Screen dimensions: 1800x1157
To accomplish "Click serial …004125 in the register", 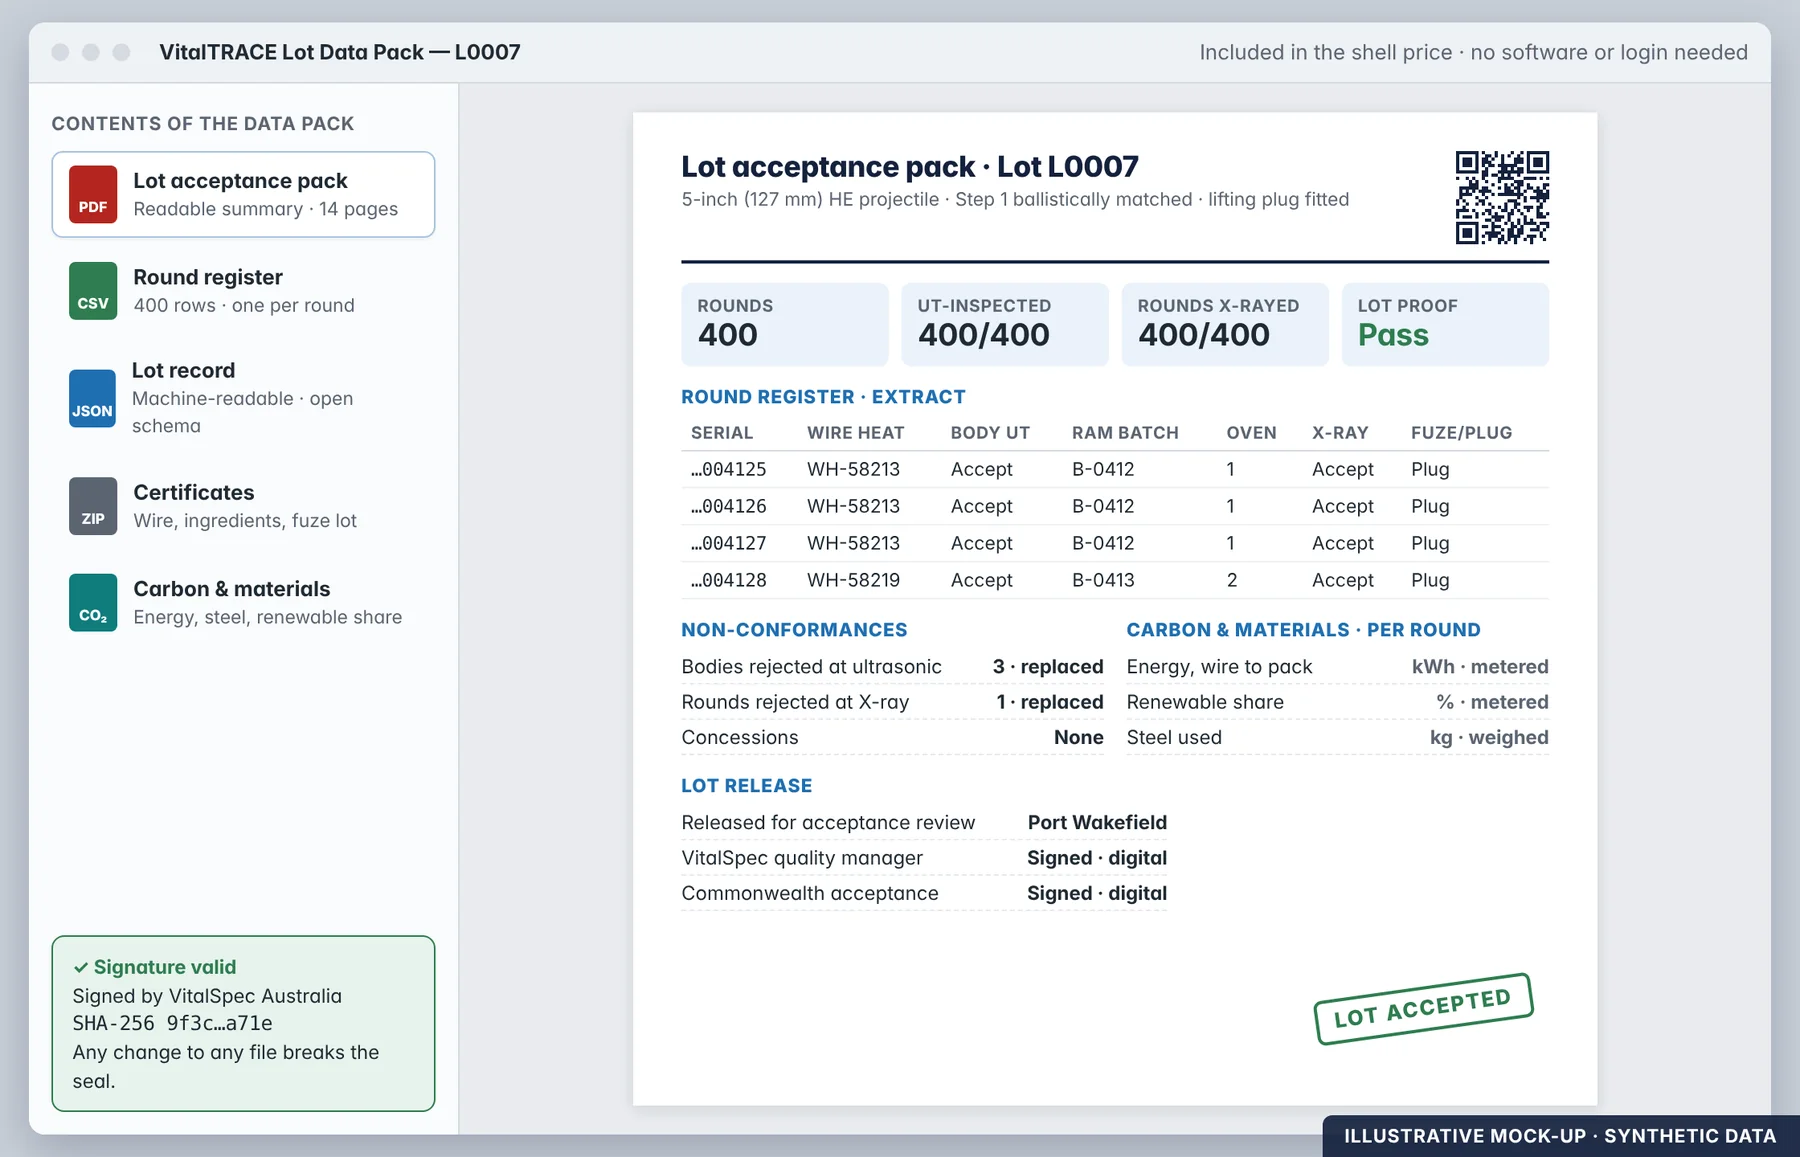I will click(729, 469).
